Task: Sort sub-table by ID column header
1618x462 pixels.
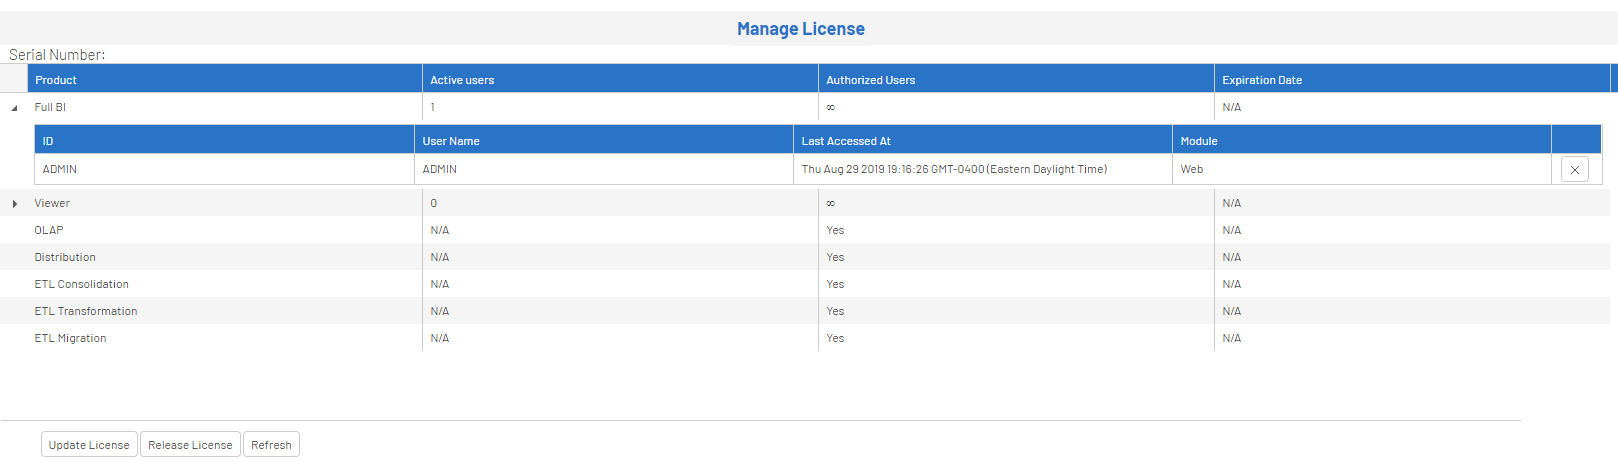Action: [x=48, y=141]
